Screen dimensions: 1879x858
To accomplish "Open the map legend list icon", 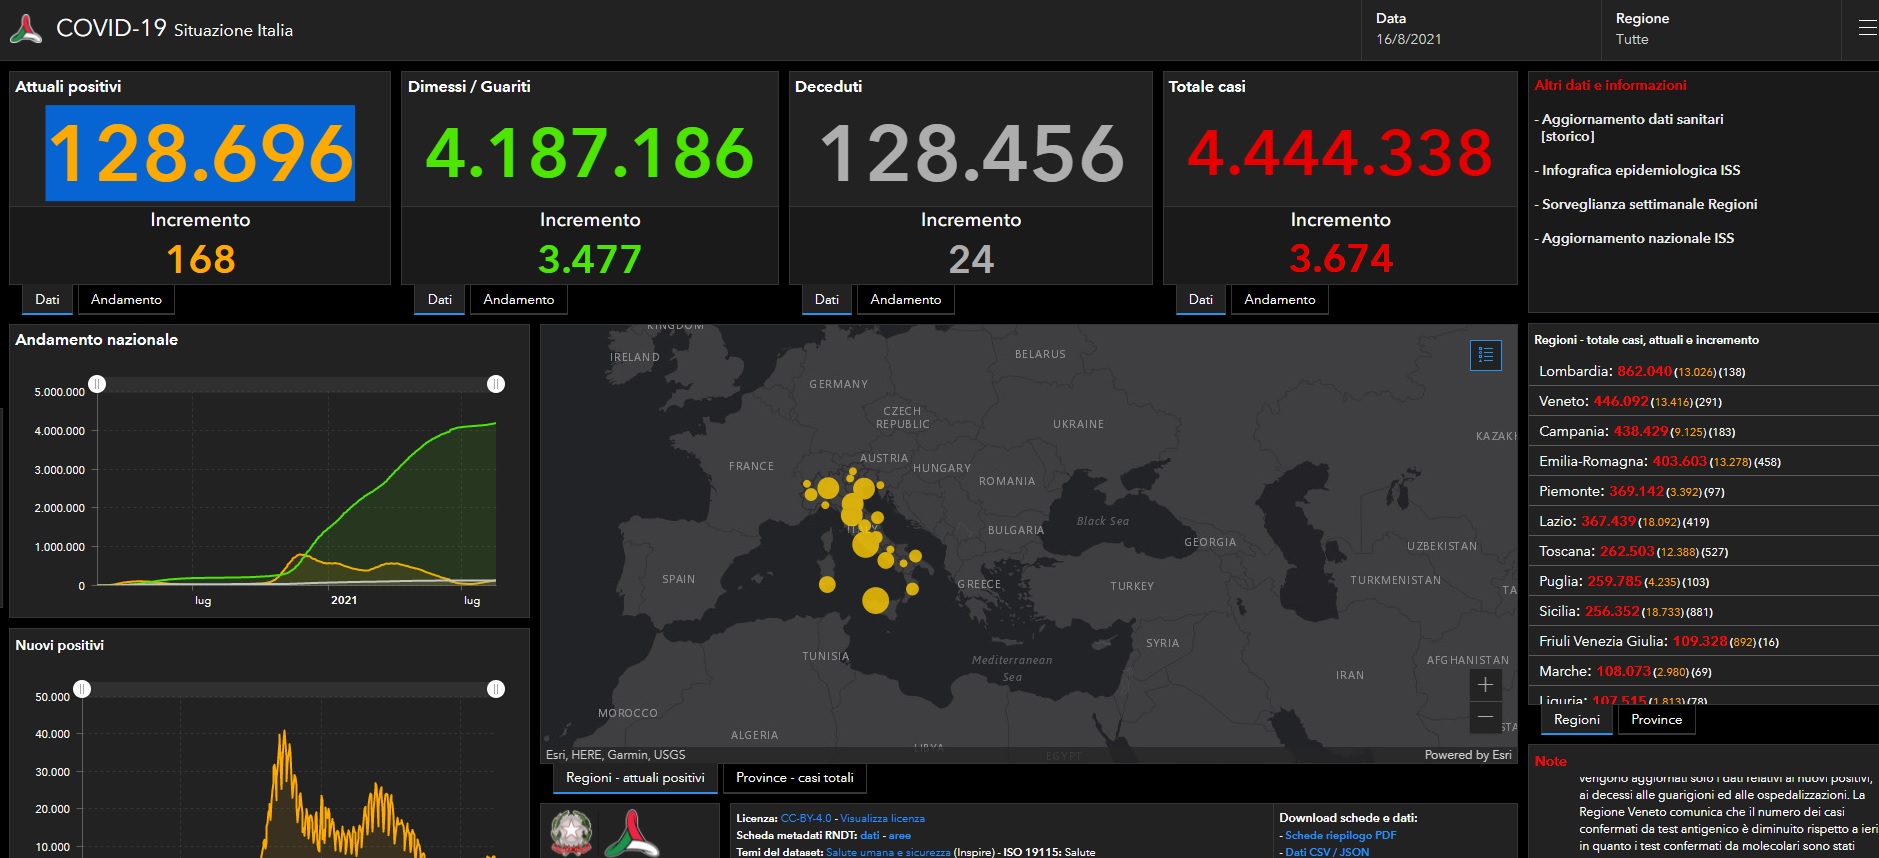I will 1485,355.
